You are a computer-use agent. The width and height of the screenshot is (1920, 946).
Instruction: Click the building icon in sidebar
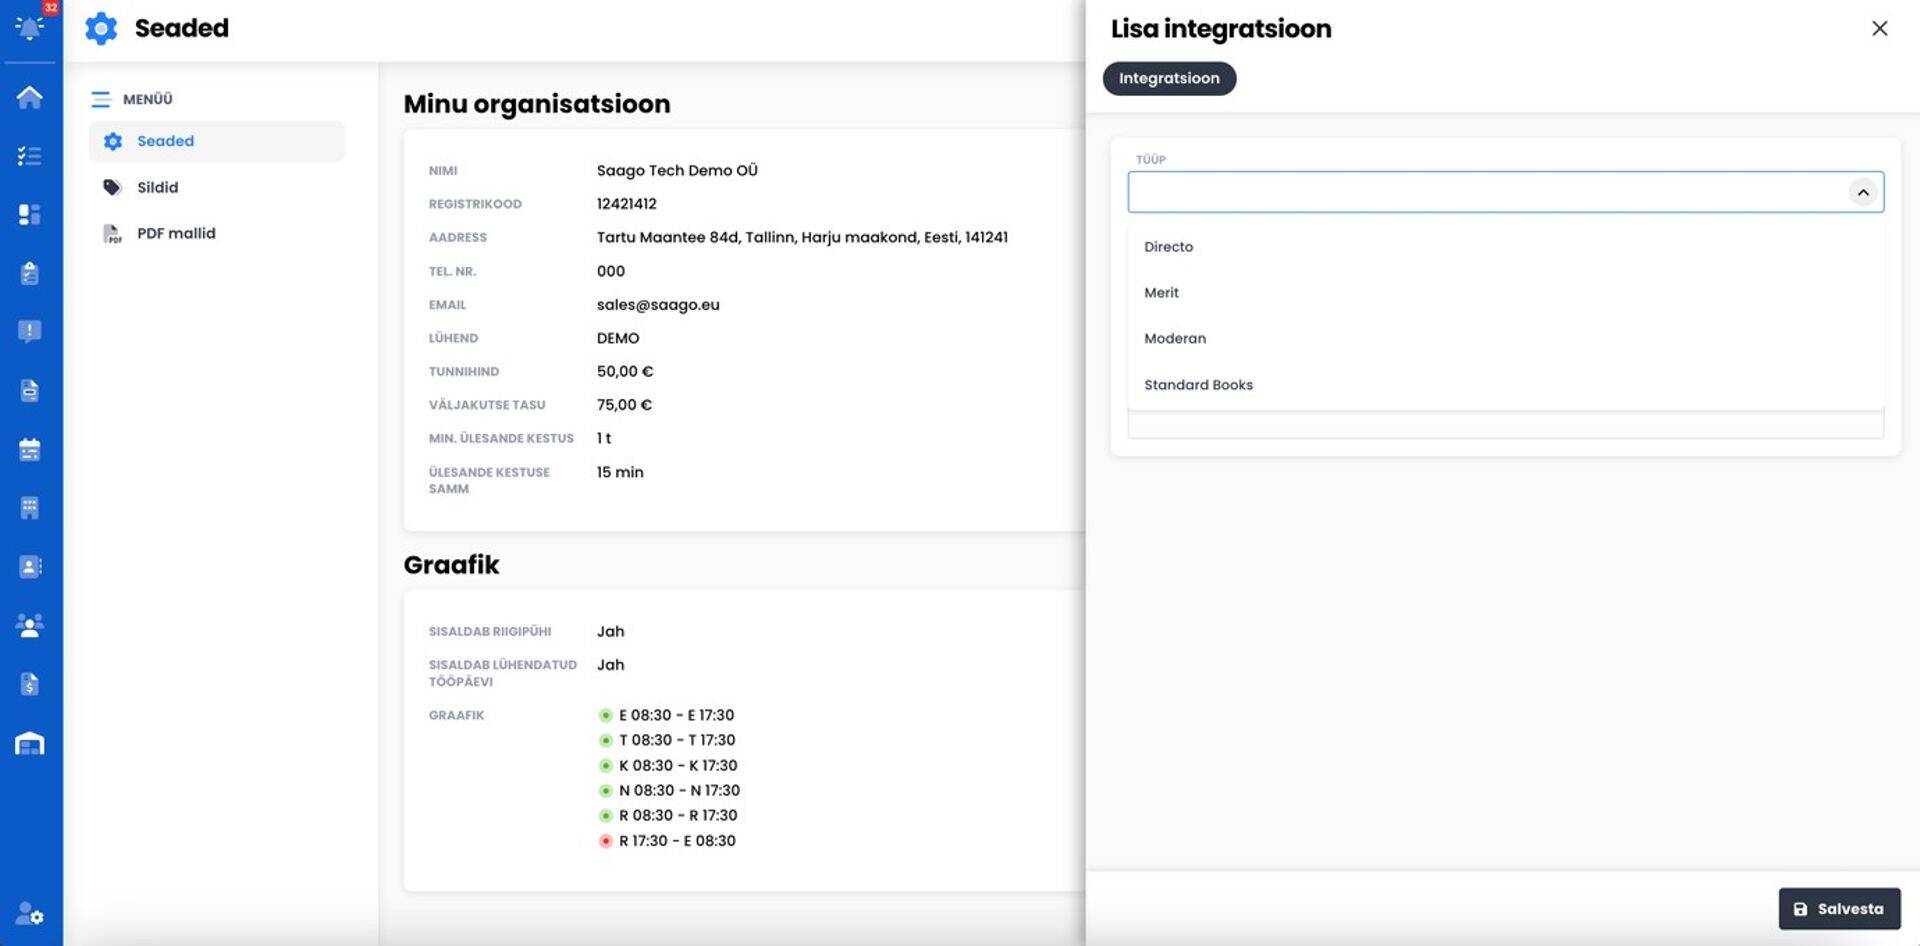[30, 508]
